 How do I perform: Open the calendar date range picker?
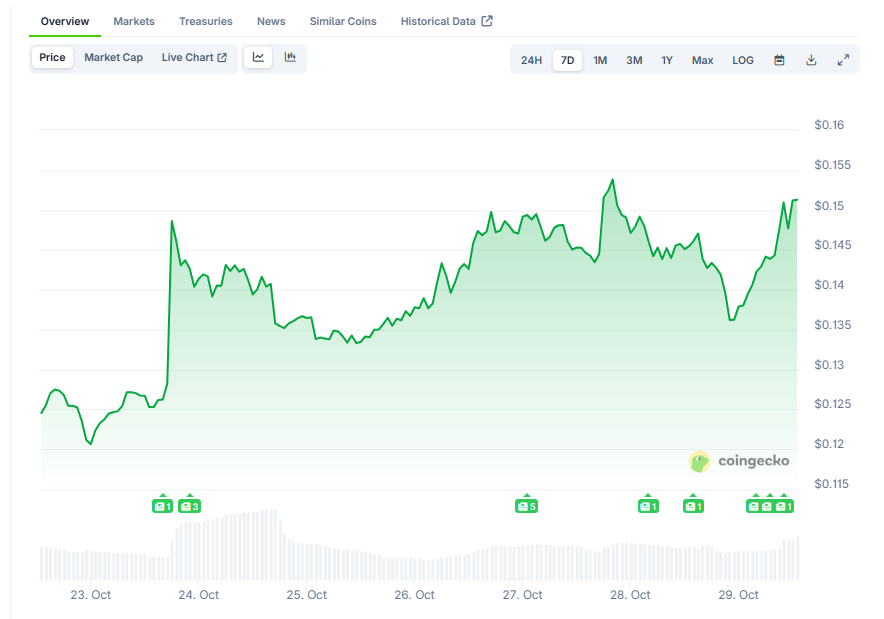tap(779, 60)
